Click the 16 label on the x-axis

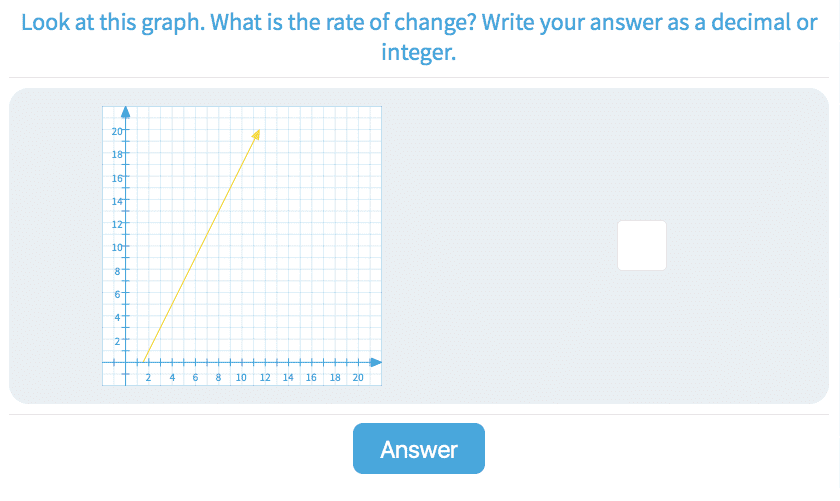point(311,378)
